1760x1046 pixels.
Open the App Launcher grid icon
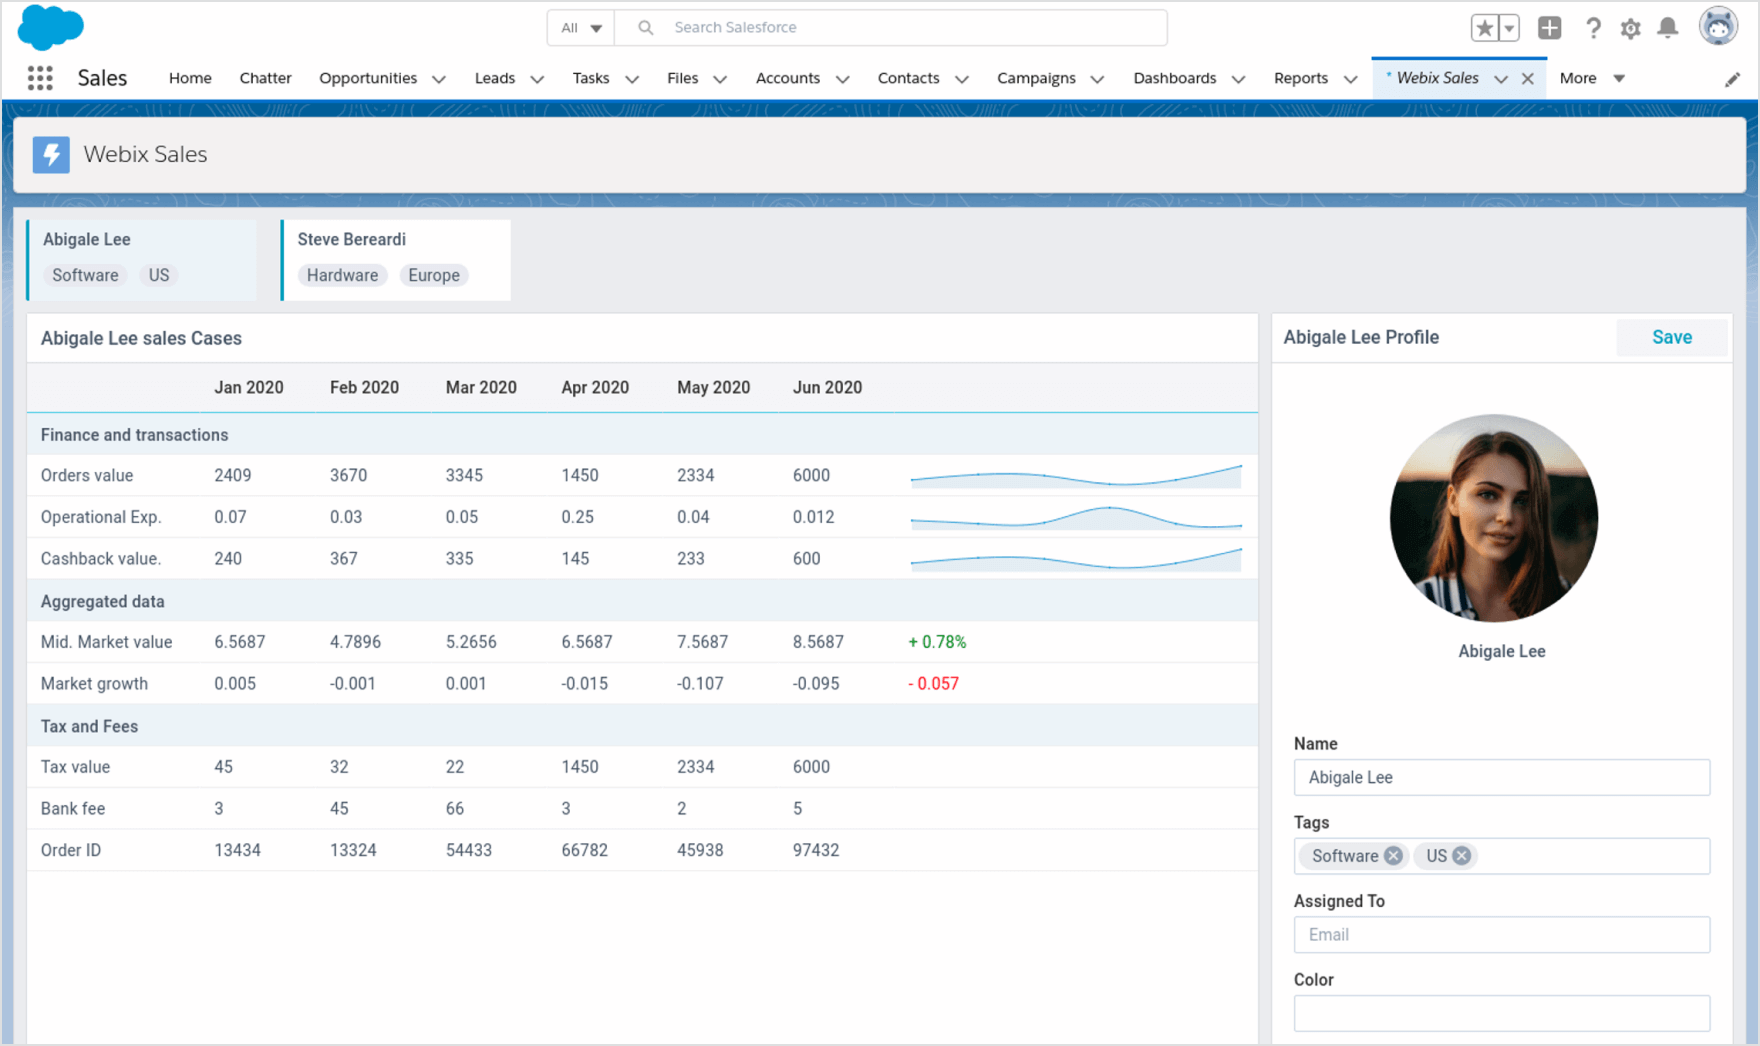[40, 78]
